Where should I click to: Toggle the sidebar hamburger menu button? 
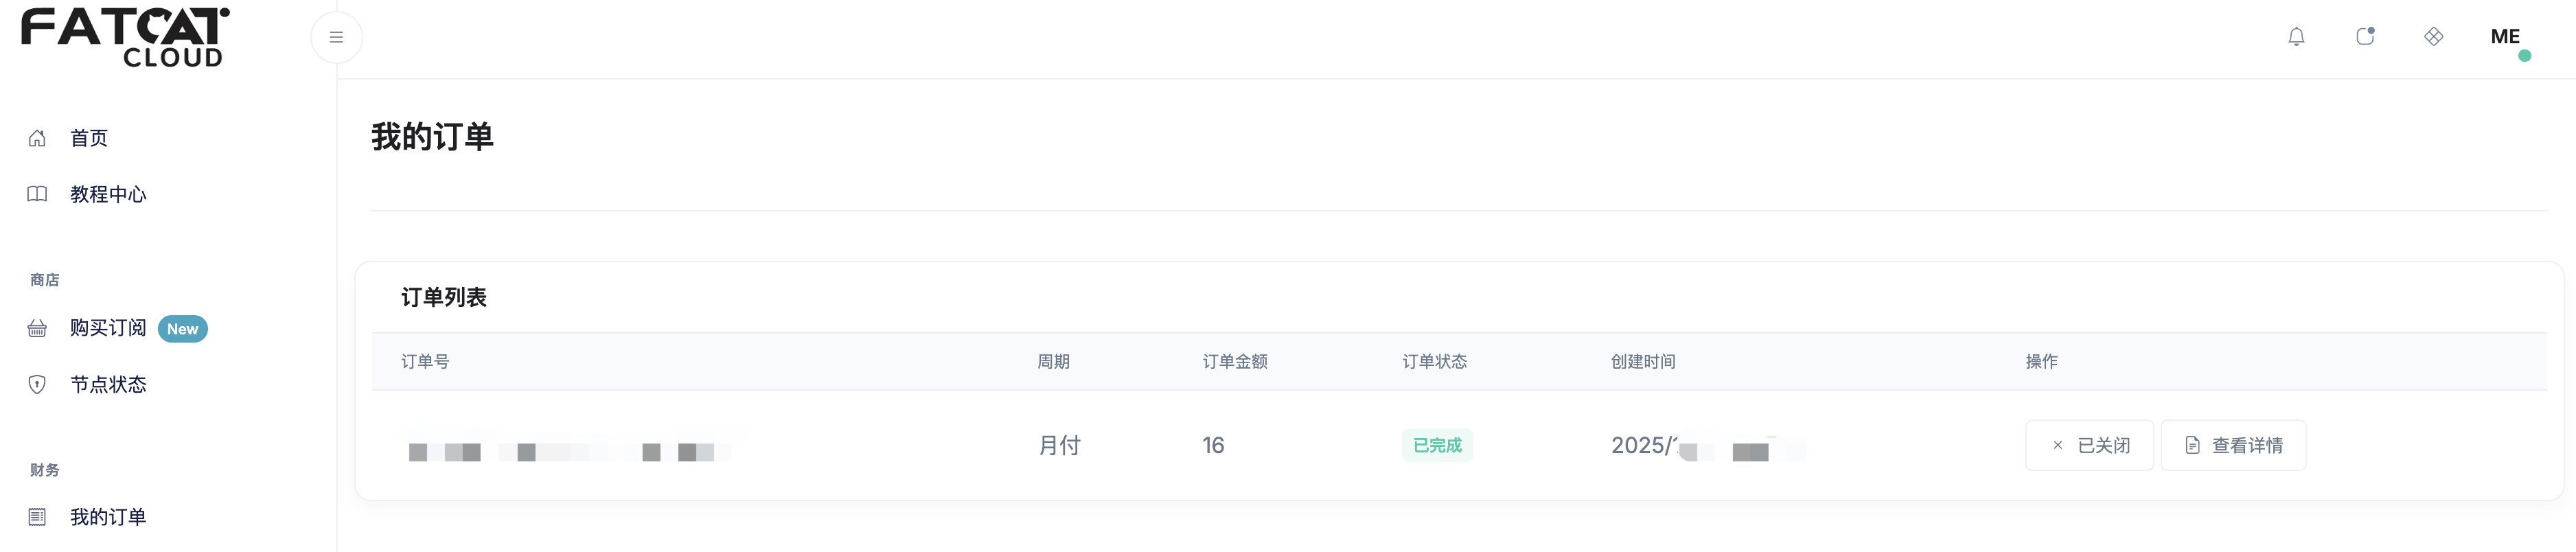[336, 38]
